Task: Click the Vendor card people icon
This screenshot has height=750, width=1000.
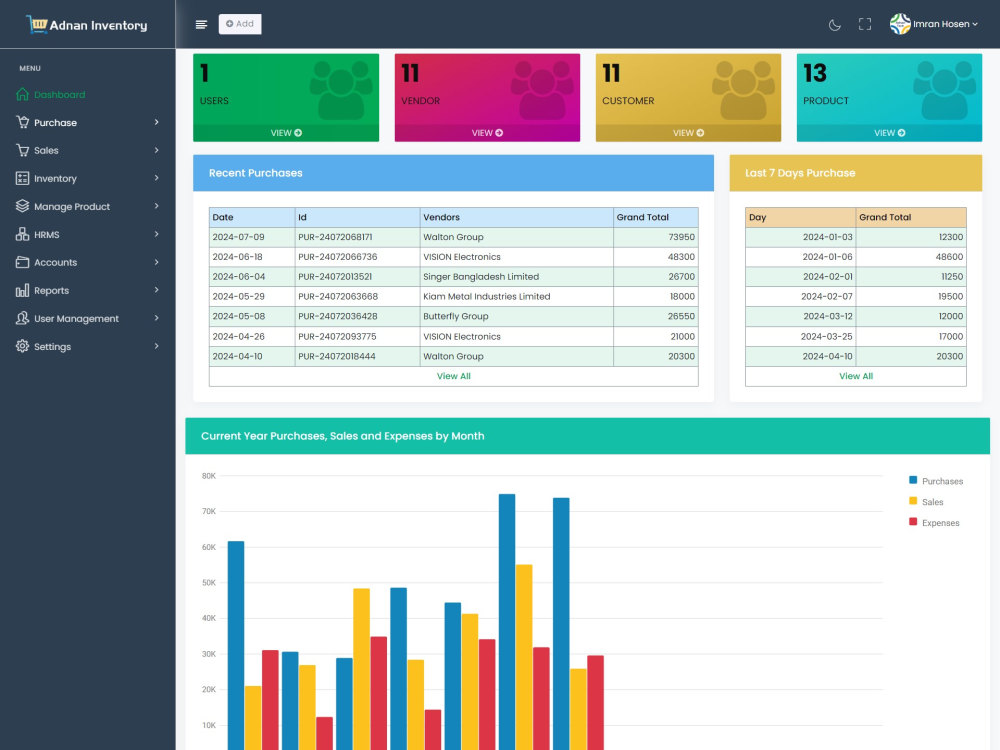Action: [542, 90]
